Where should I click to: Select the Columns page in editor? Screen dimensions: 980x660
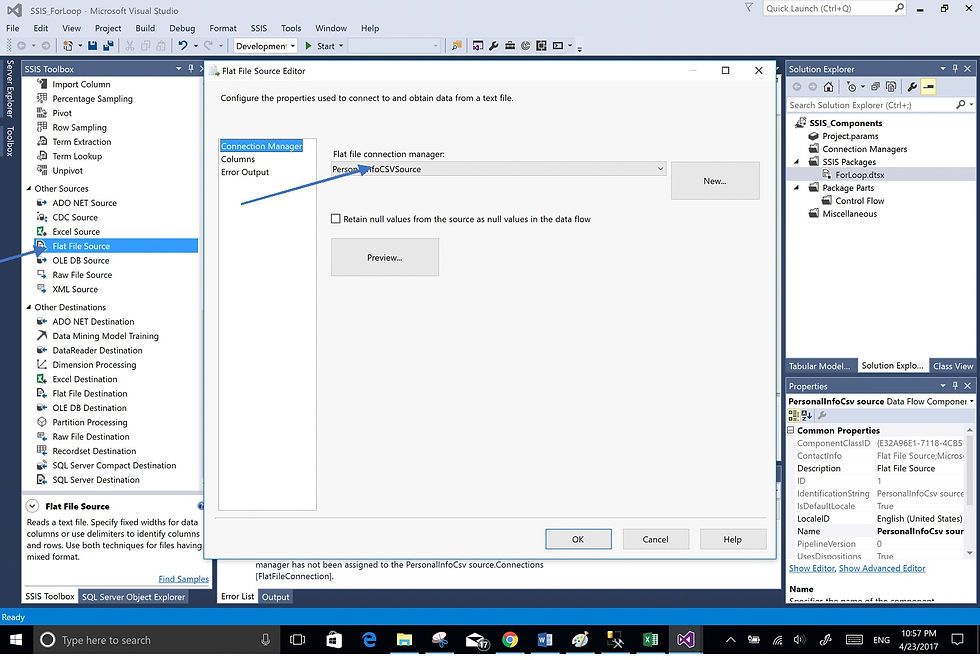[x=238, y=159]
